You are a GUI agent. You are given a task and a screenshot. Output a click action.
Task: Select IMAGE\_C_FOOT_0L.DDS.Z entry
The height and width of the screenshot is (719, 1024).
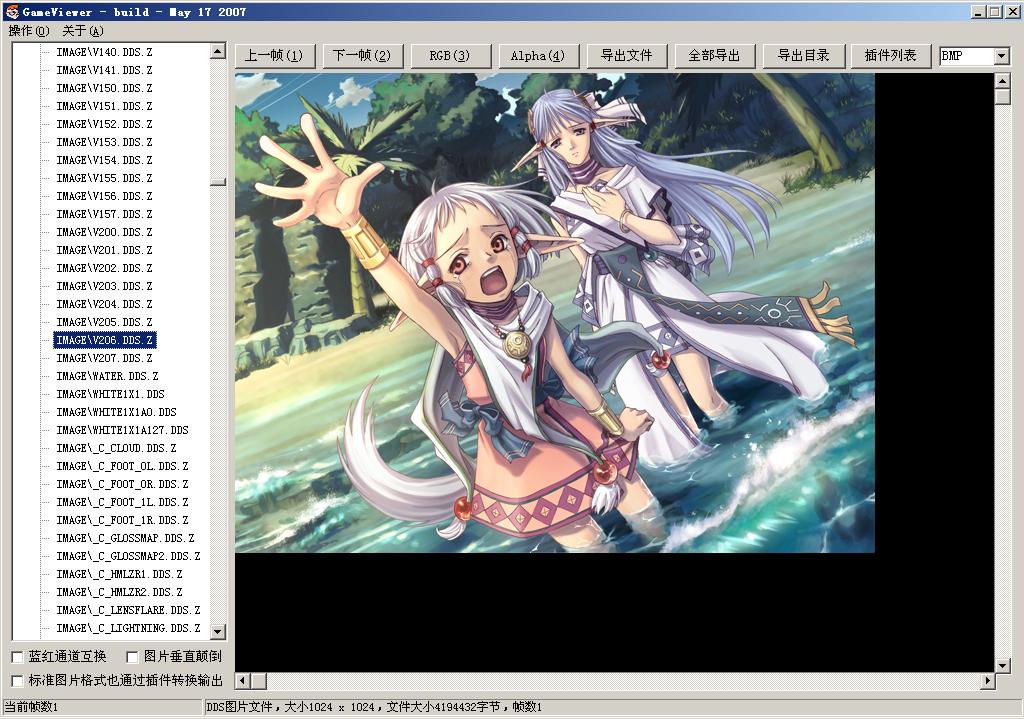122,466
